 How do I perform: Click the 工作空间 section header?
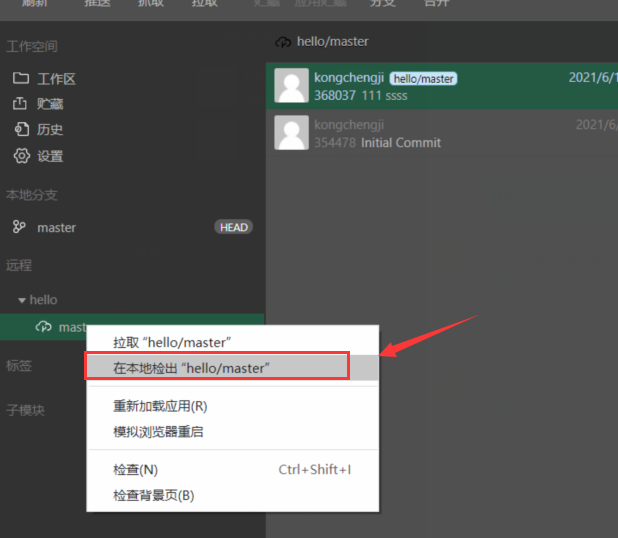tap(32, 47)
